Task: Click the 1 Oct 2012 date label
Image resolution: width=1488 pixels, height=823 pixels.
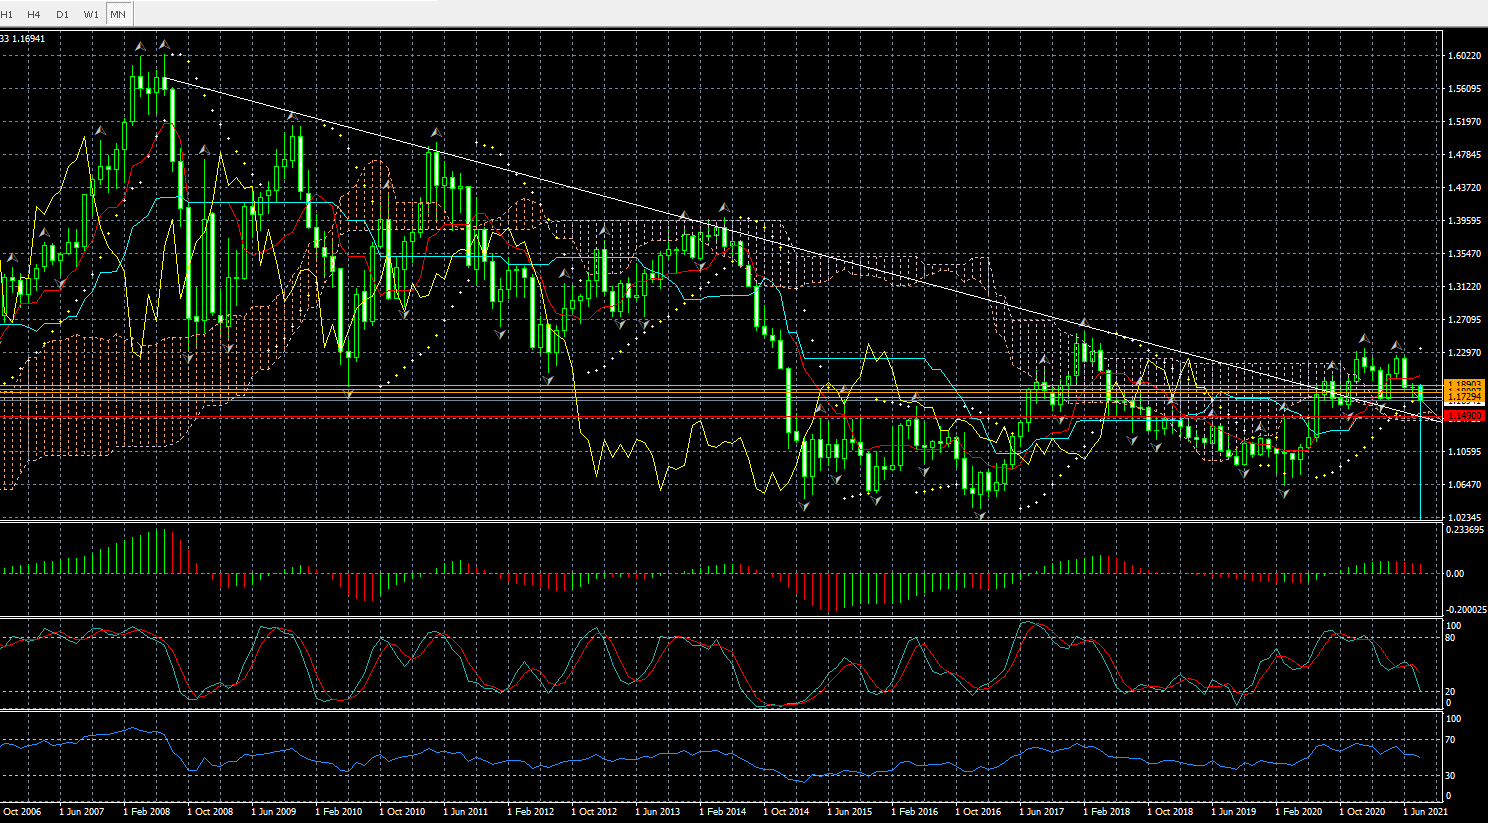Action: pos(594,812)
